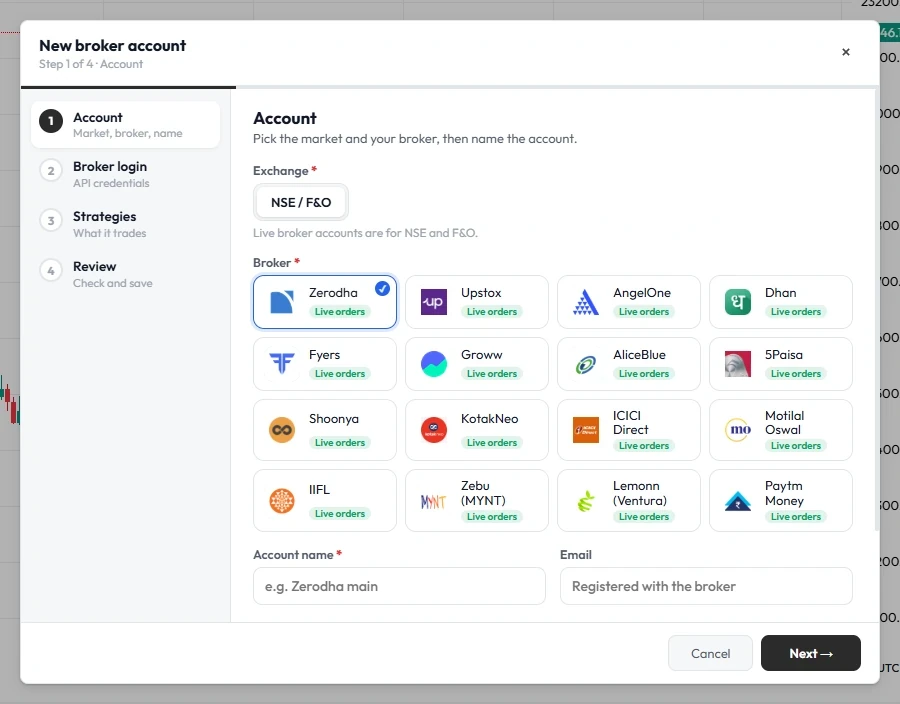Click step number 2 circle
Image resolution: width=900 pixels, height=704 pixels.
pyautogui.click(x=51, y=171)
